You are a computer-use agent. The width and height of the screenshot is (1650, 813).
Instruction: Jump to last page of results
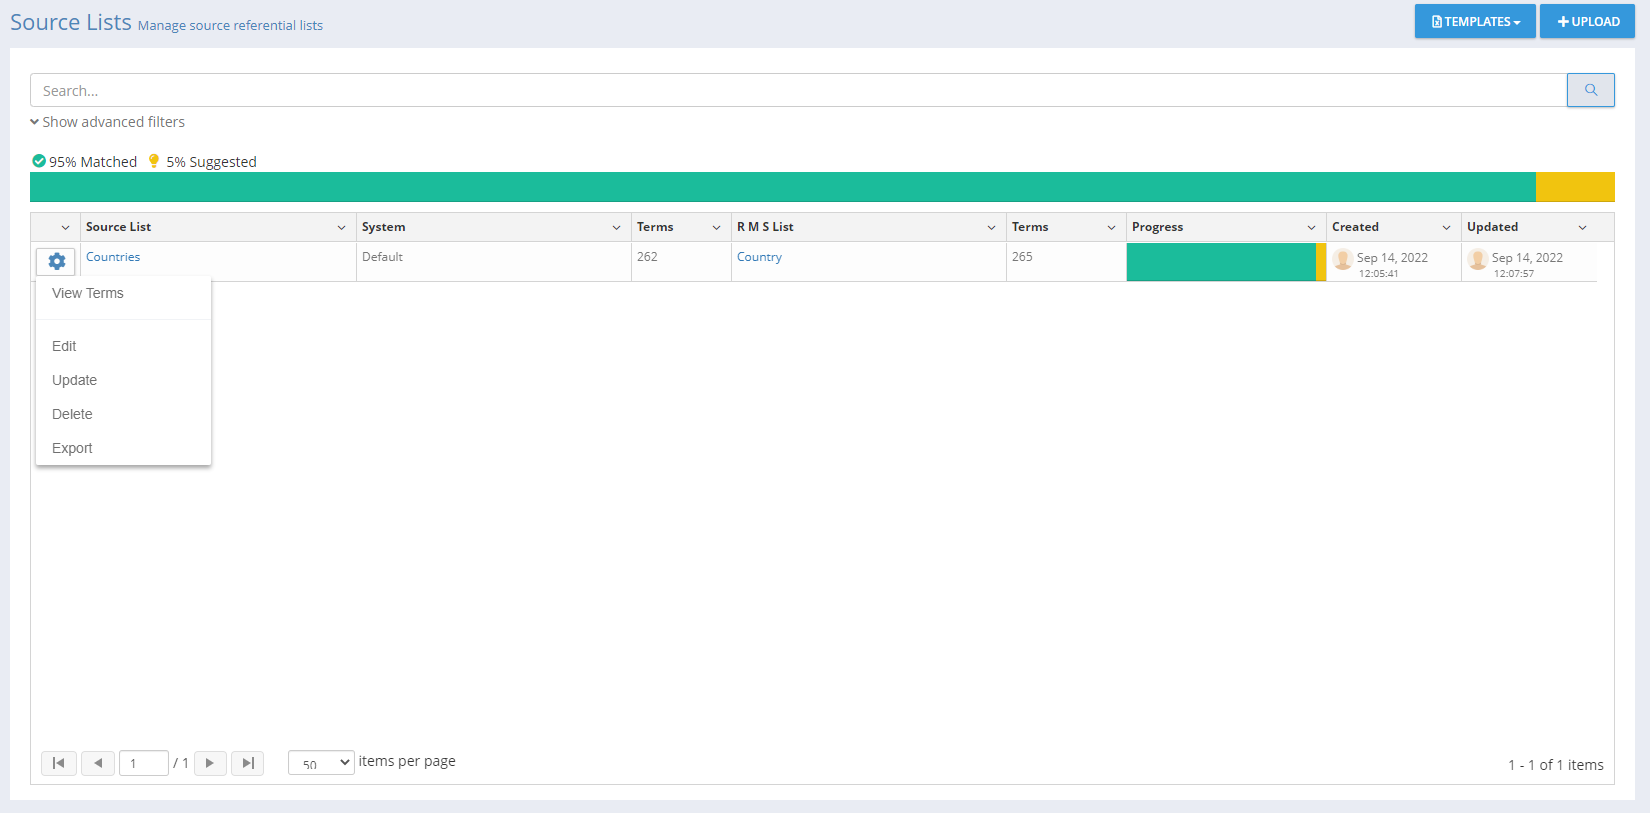coord(248,763)
